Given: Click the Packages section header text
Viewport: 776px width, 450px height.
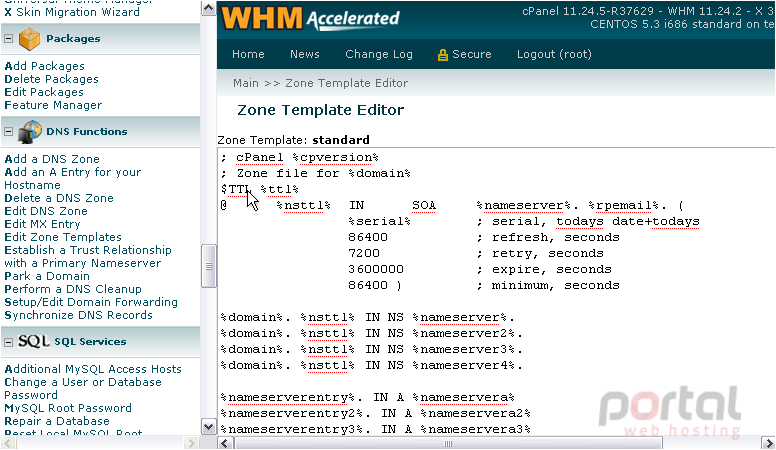Looking at the screenshot, I should click(x=73, y=39).
